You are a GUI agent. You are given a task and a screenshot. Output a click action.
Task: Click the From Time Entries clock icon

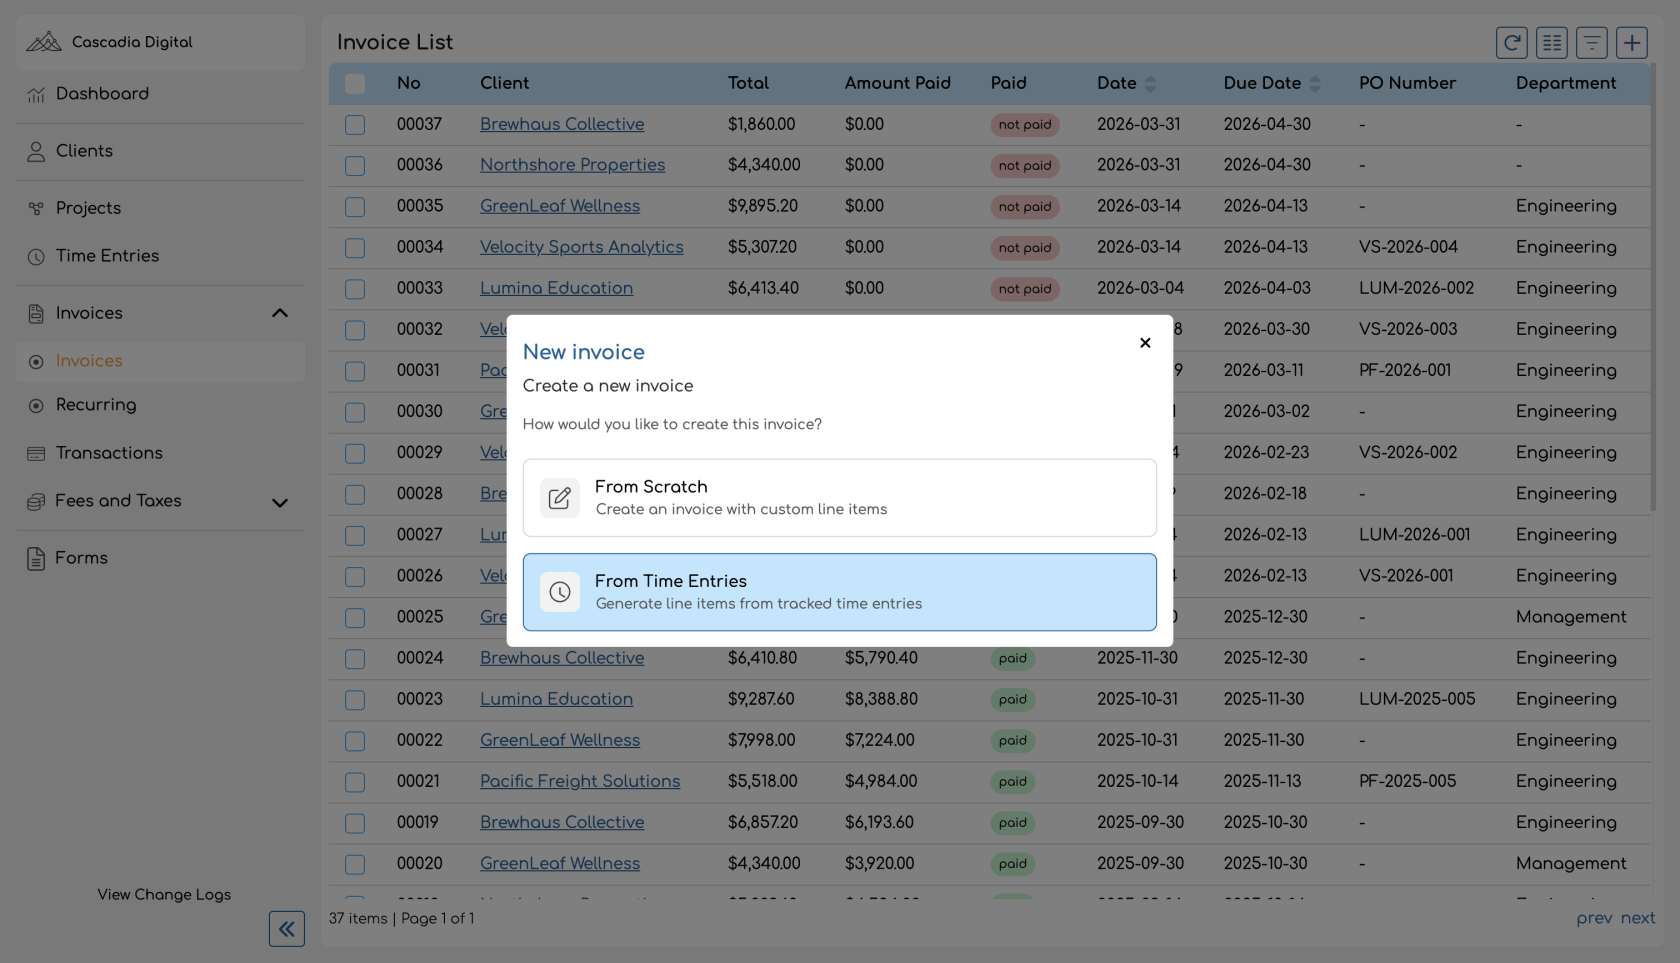560,592
